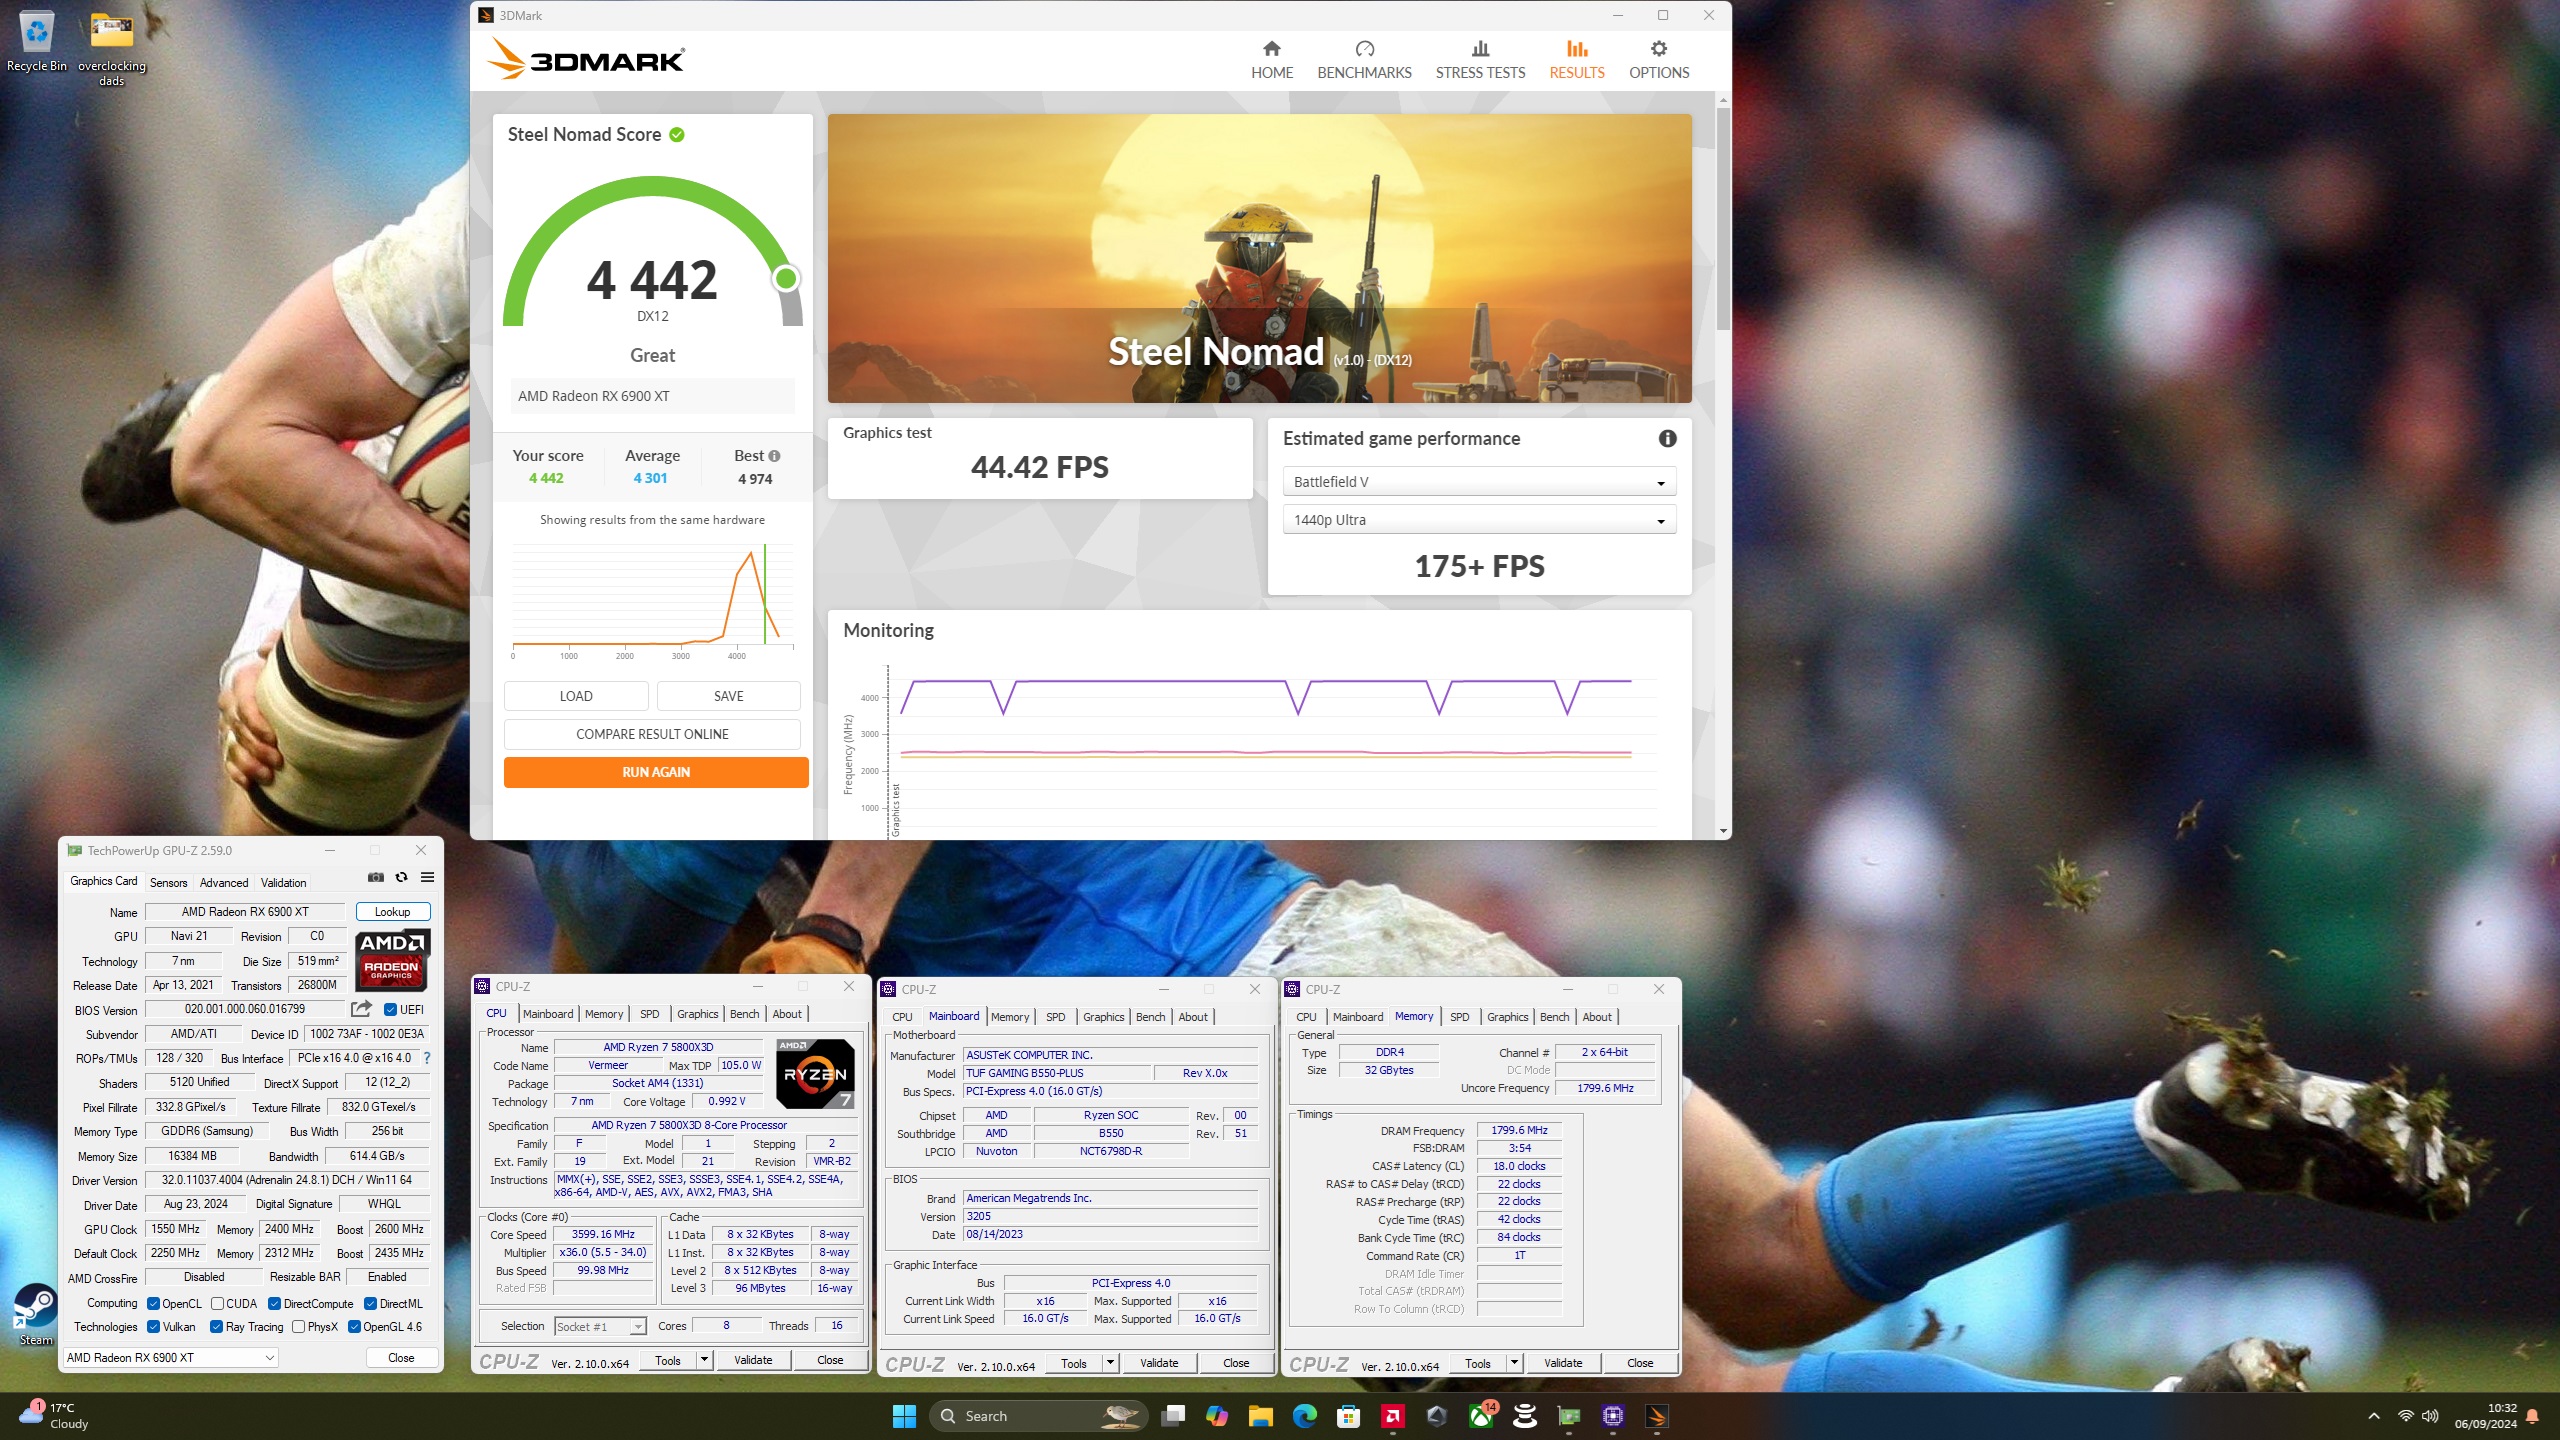The image size is (2560, 1440).
Task: Expand Tools arrow in CPU-Z Memory window
Action: [x=1514, y=1363]
